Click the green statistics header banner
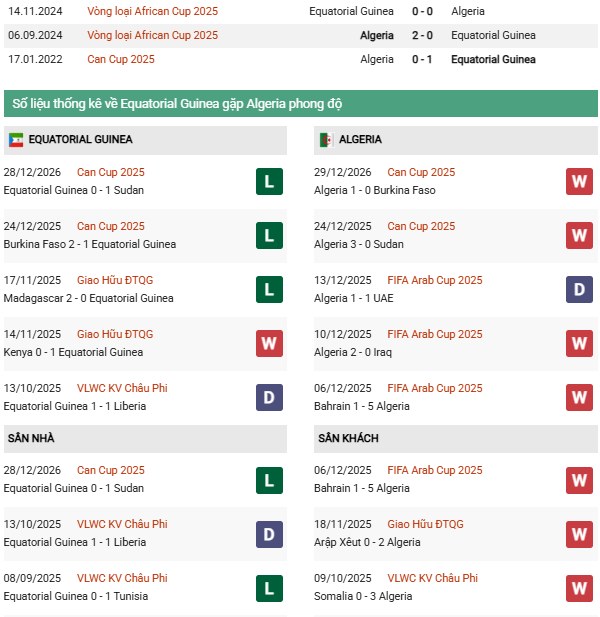600x617 pixels. coord(300,104)
